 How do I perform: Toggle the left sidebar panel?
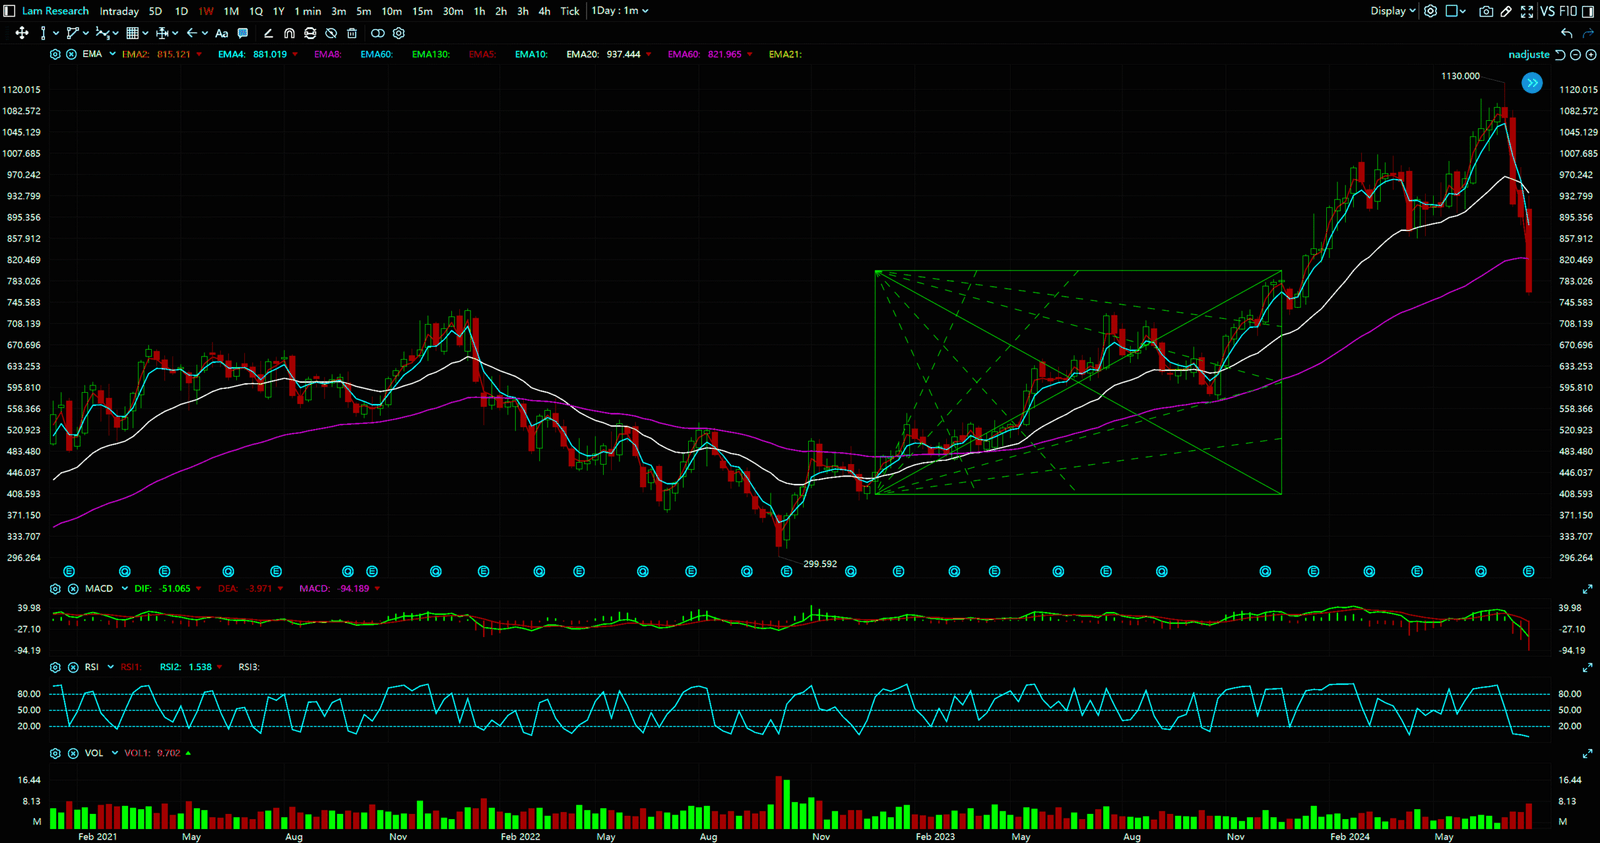[9, 11]
